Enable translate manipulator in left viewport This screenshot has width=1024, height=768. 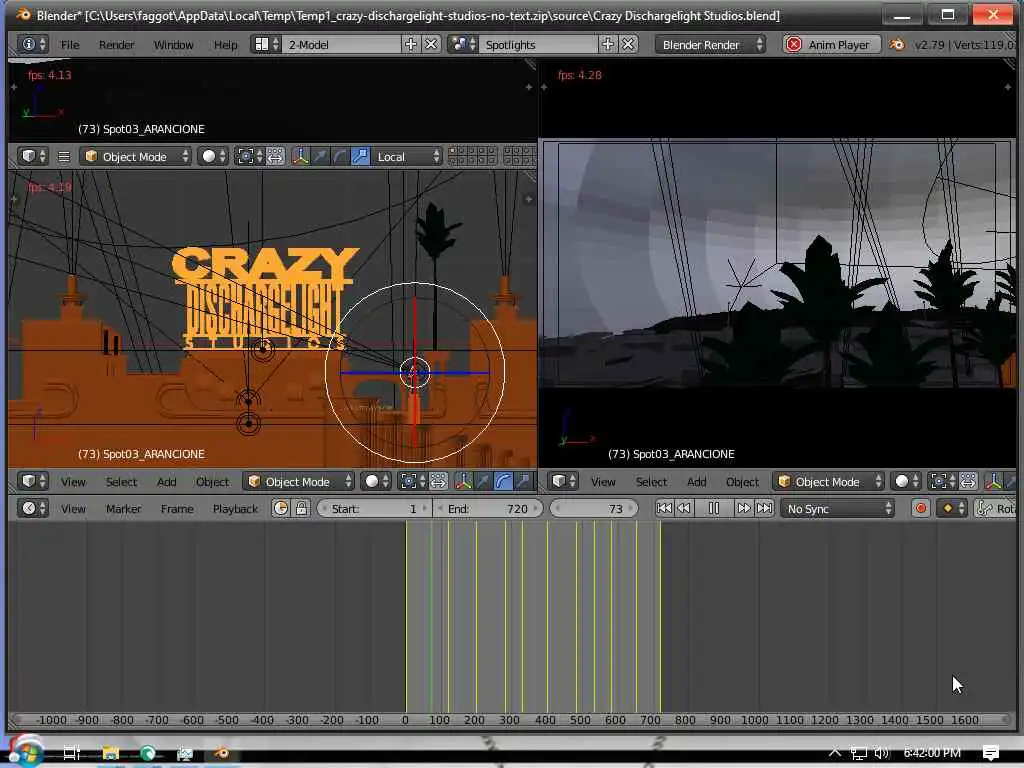coord(483,482)
